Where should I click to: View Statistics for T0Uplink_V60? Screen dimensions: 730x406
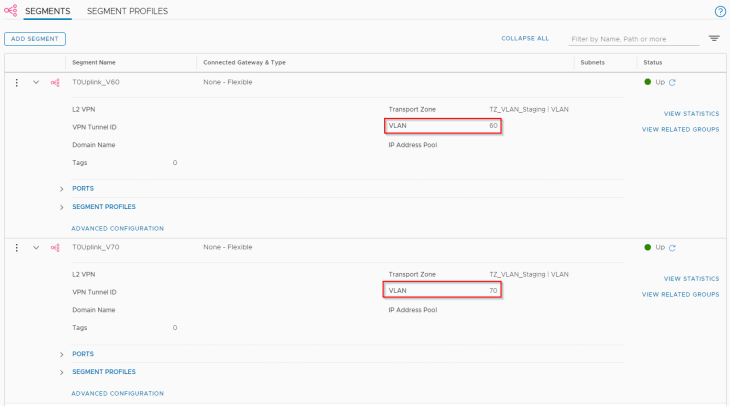click(691, 114)
